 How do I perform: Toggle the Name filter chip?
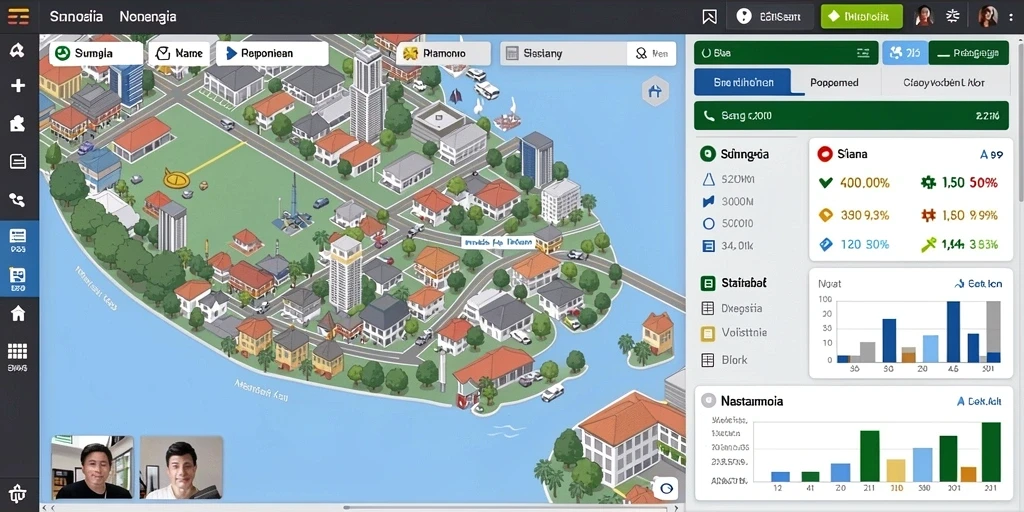pos(179,54)
